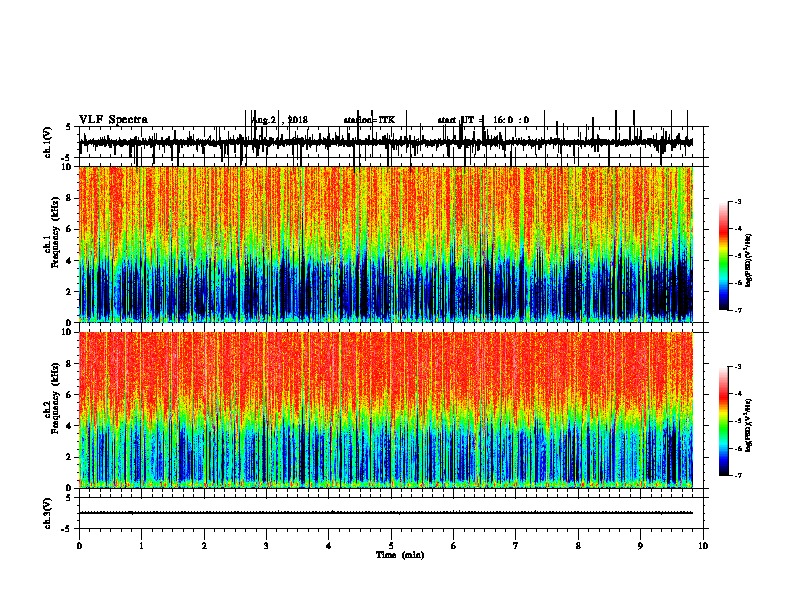
Task: Select the ch.2 colorbar log(PSD) label
Action: click(x=748, y=426)
